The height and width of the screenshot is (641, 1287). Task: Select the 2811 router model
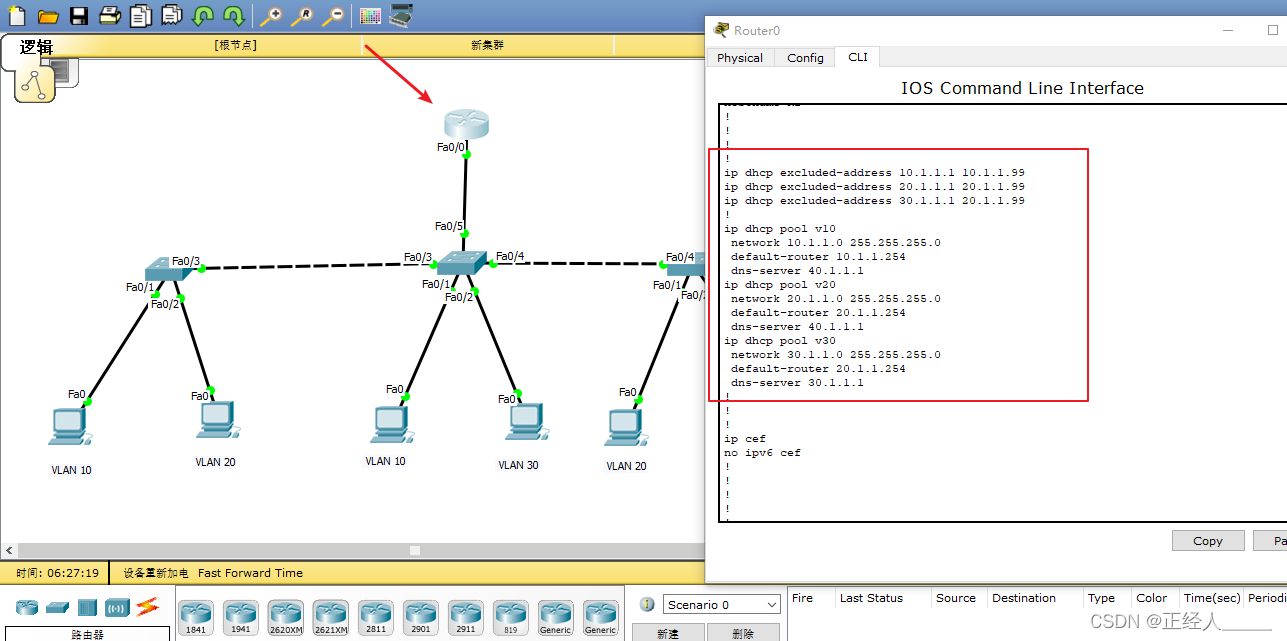pyautogui.click(x=375, y=617)
